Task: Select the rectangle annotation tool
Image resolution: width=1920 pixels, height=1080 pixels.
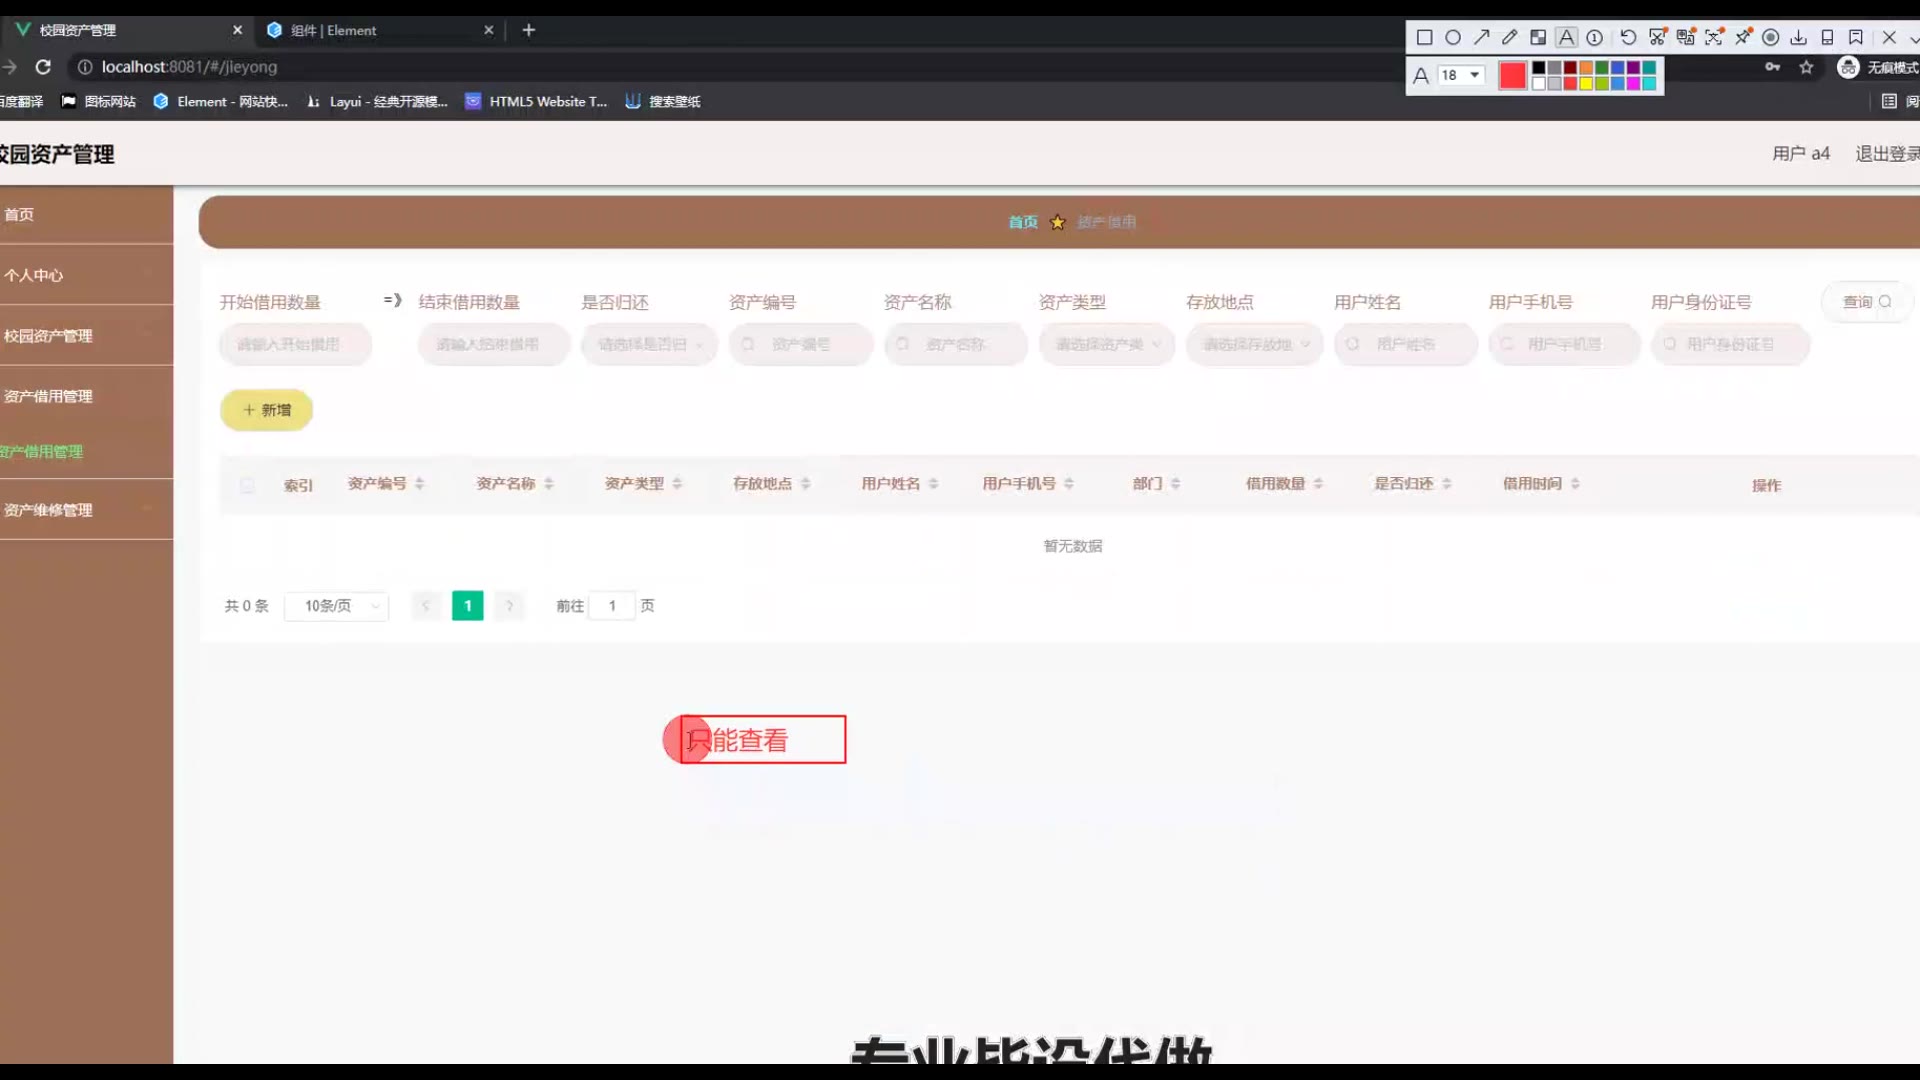Action: (x=1424, y=37)
